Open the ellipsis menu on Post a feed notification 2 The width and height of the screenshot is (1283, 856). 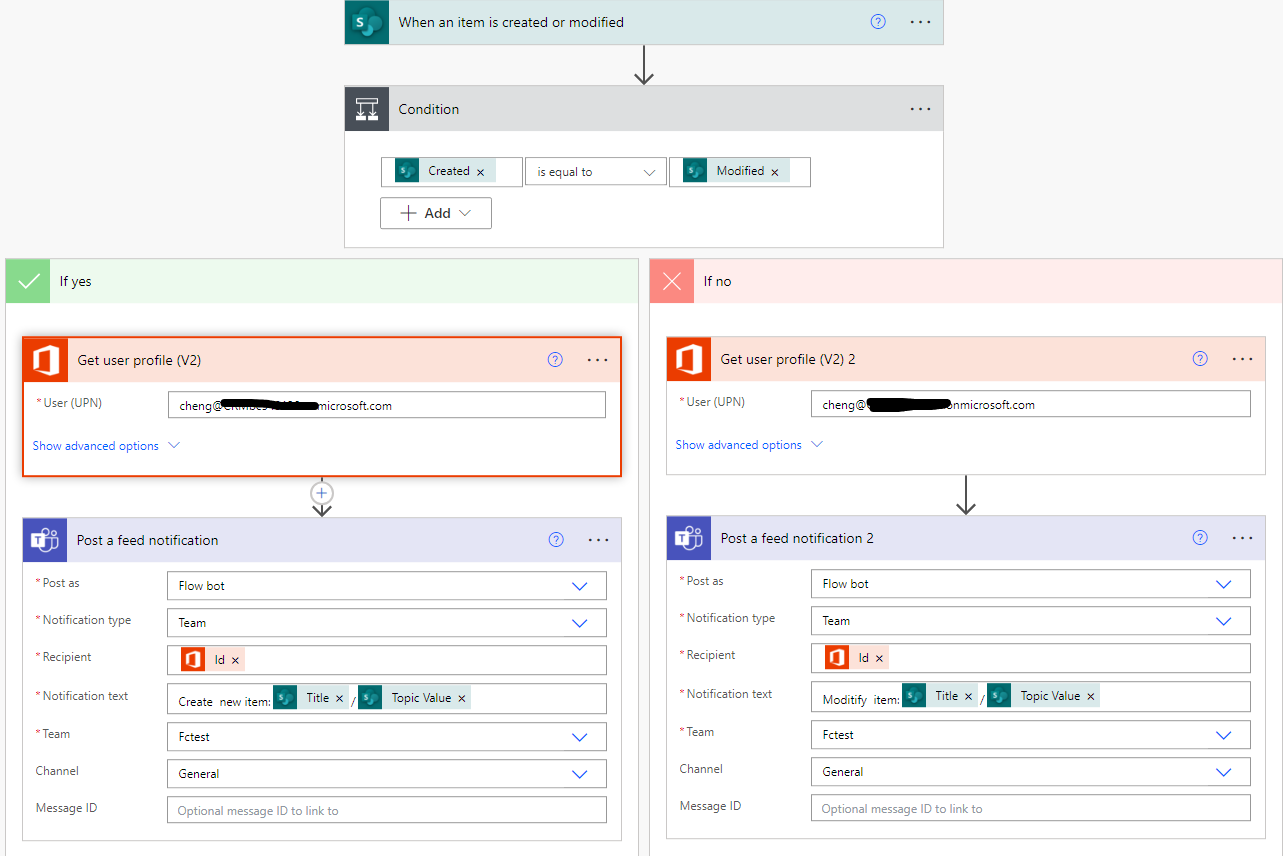1242,538
